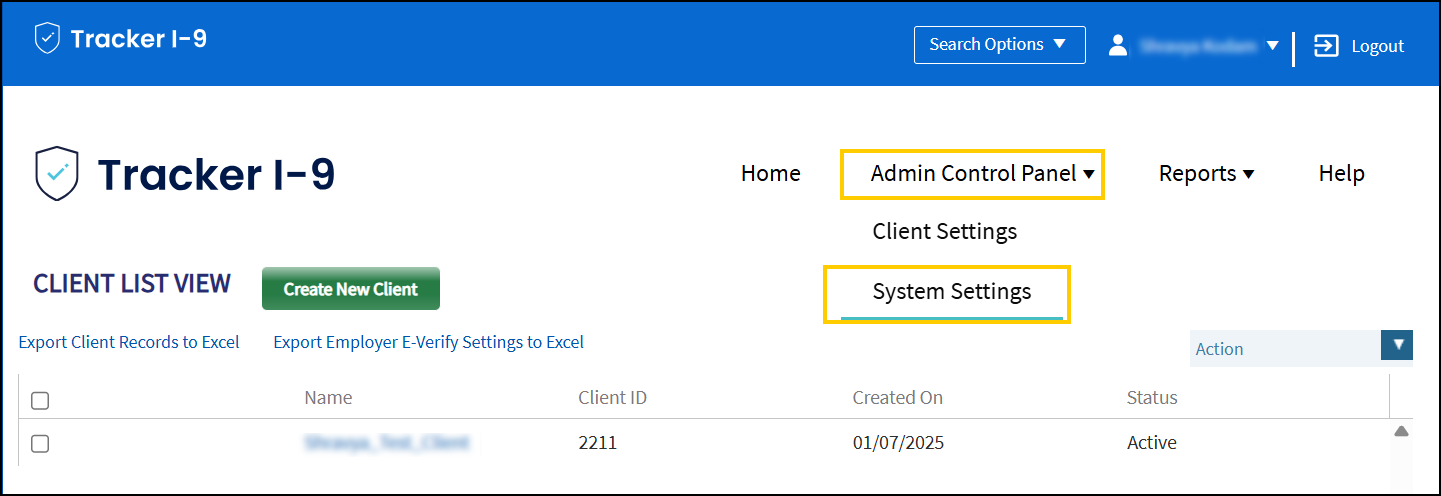Open the Help menu item

[1341, 174]
